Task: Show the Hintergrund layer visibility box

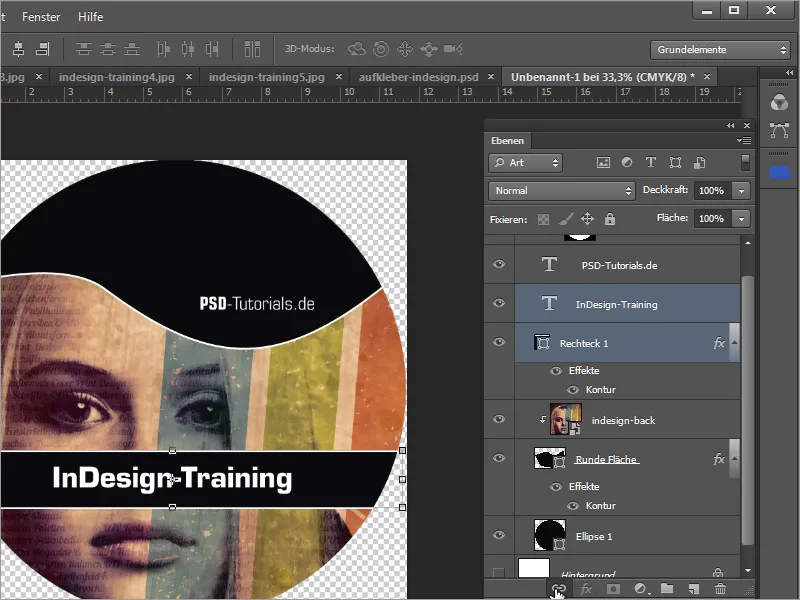Action: pyautogui.click(x=499, y=572)
